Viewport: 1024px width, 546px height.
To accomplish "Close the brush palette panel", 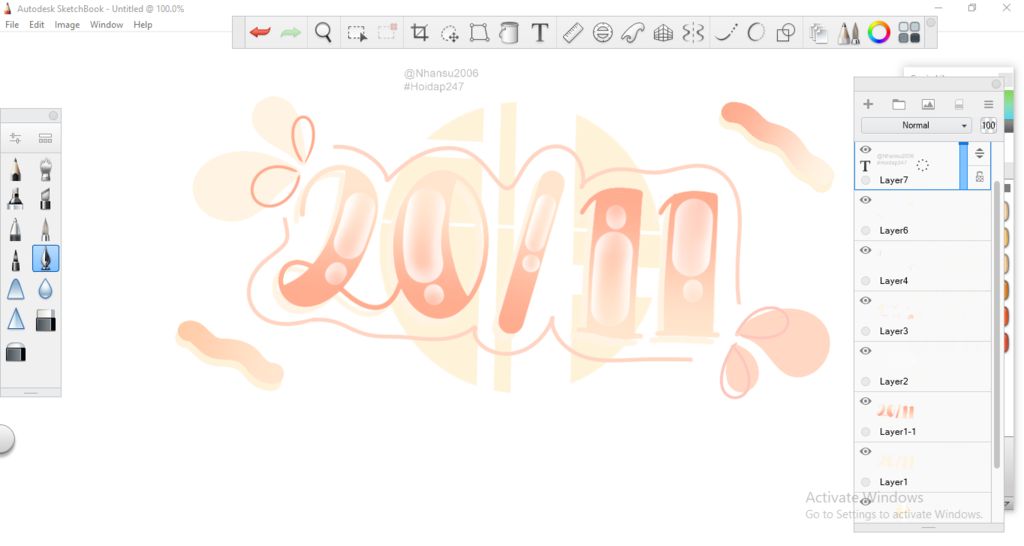I will tap(53, 116).
